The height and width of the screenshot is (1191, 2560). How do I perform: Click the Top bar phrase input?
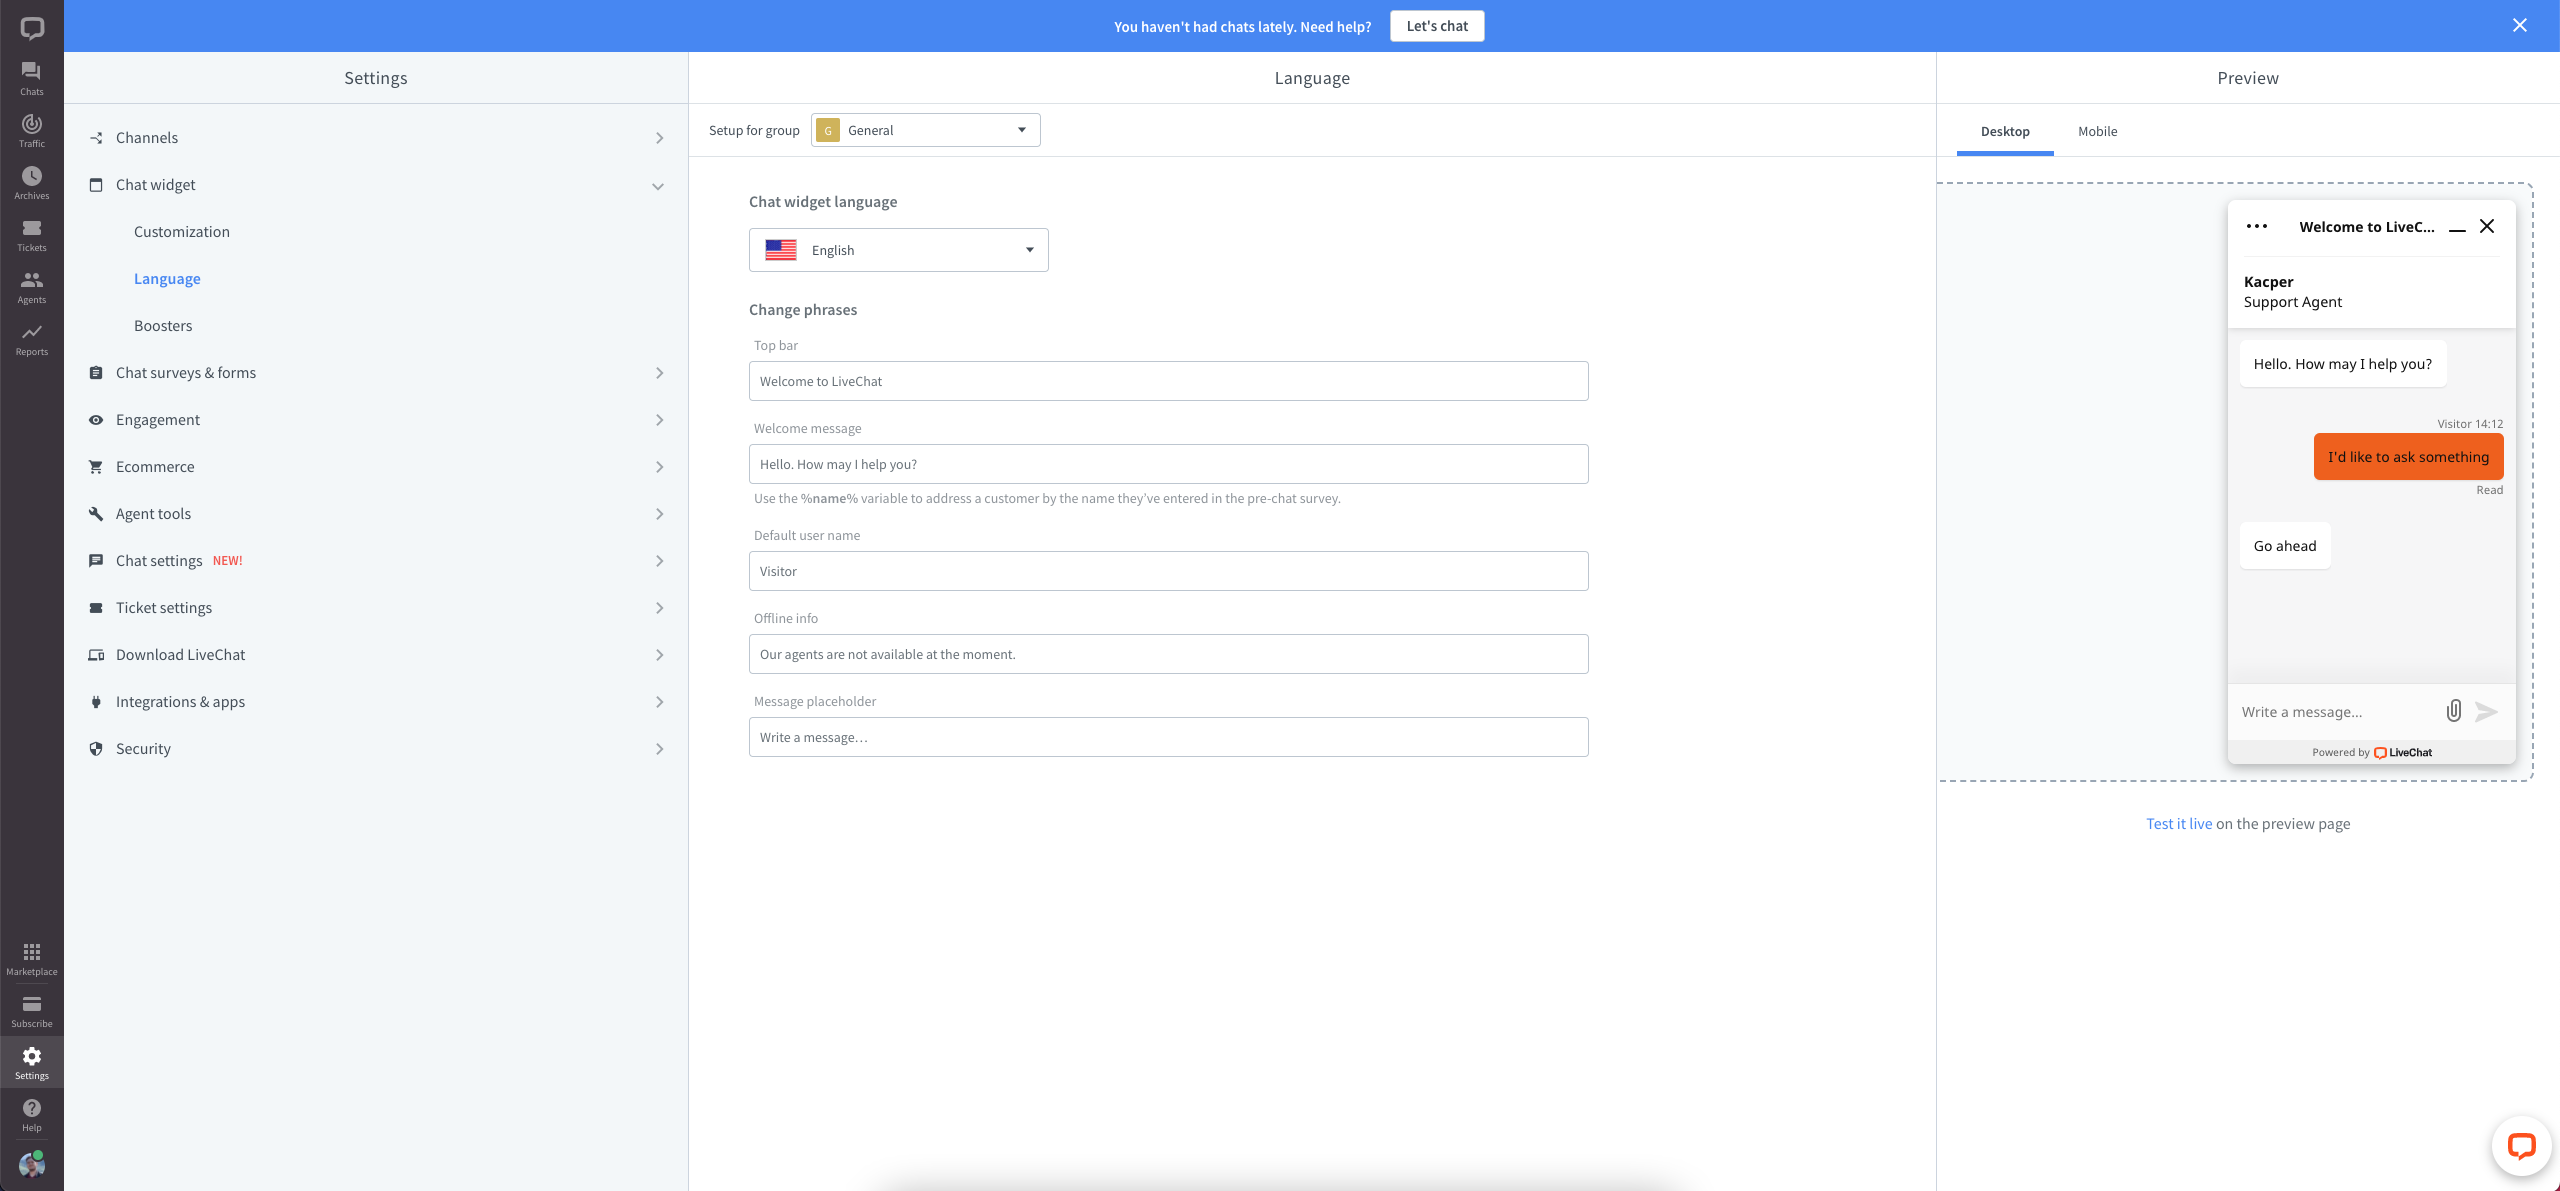(1168, 381)
